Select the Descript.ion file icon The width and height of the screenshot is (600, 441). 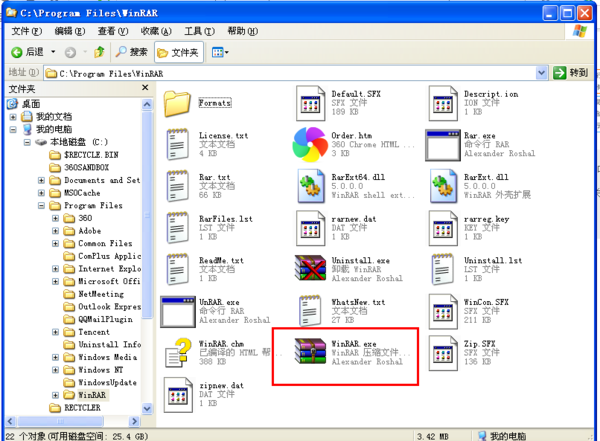point(443,103)
